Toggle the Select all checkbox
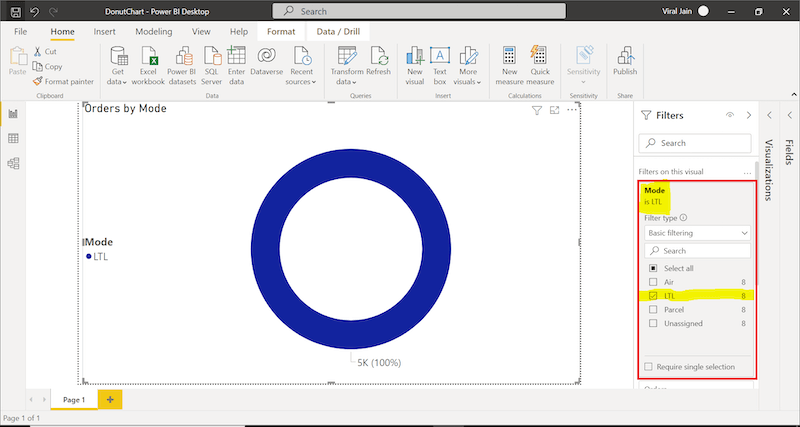The width and height of the screenshot is (800, 427). (653, 268)
